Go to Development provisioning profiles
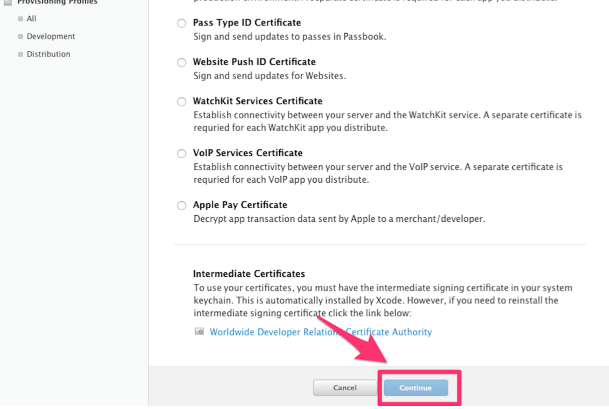Viewport: 609px width, 409px height. point(50,36)
